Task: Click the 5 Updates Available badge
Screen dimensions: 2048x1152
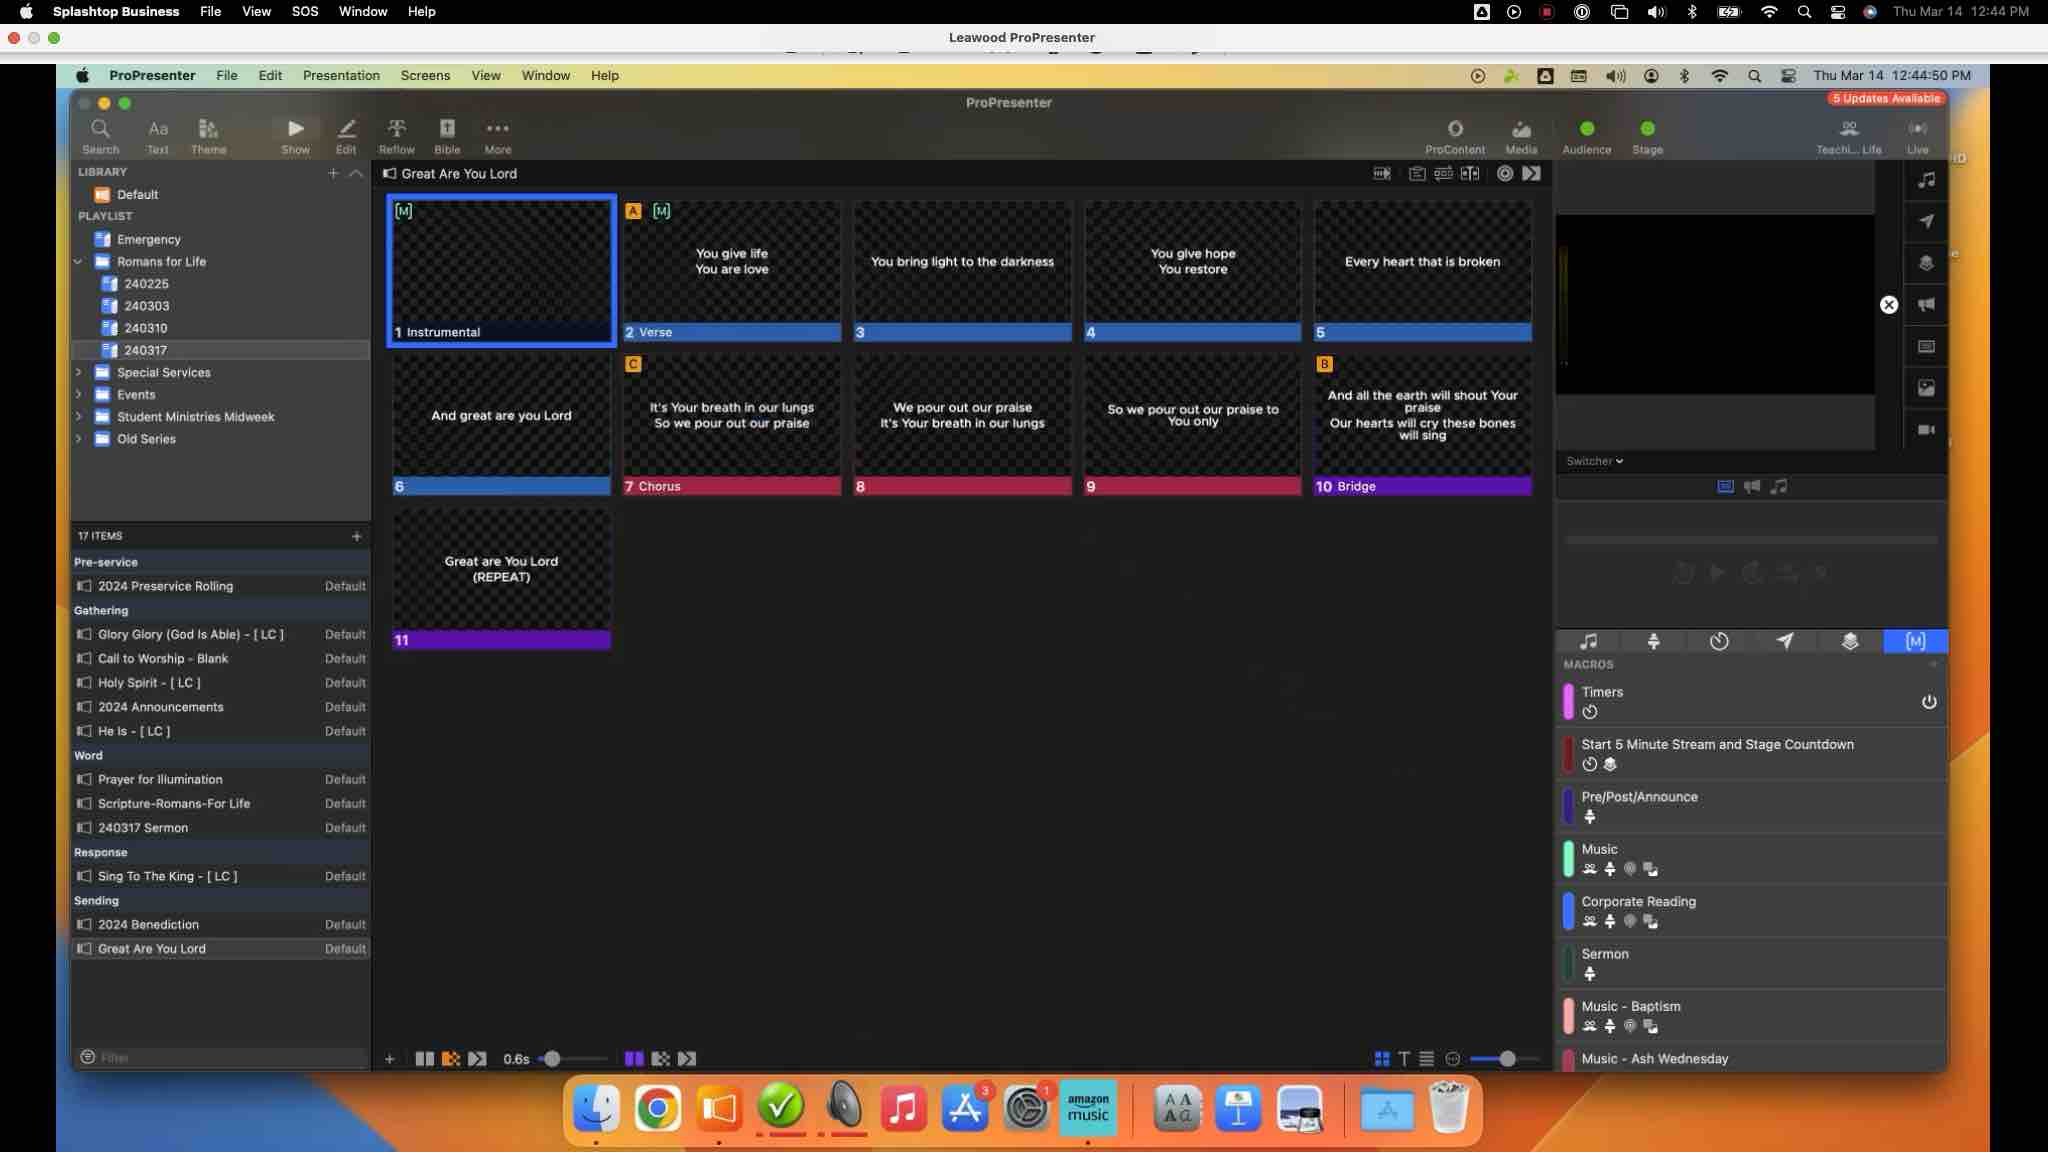Action: point(1886,98)
